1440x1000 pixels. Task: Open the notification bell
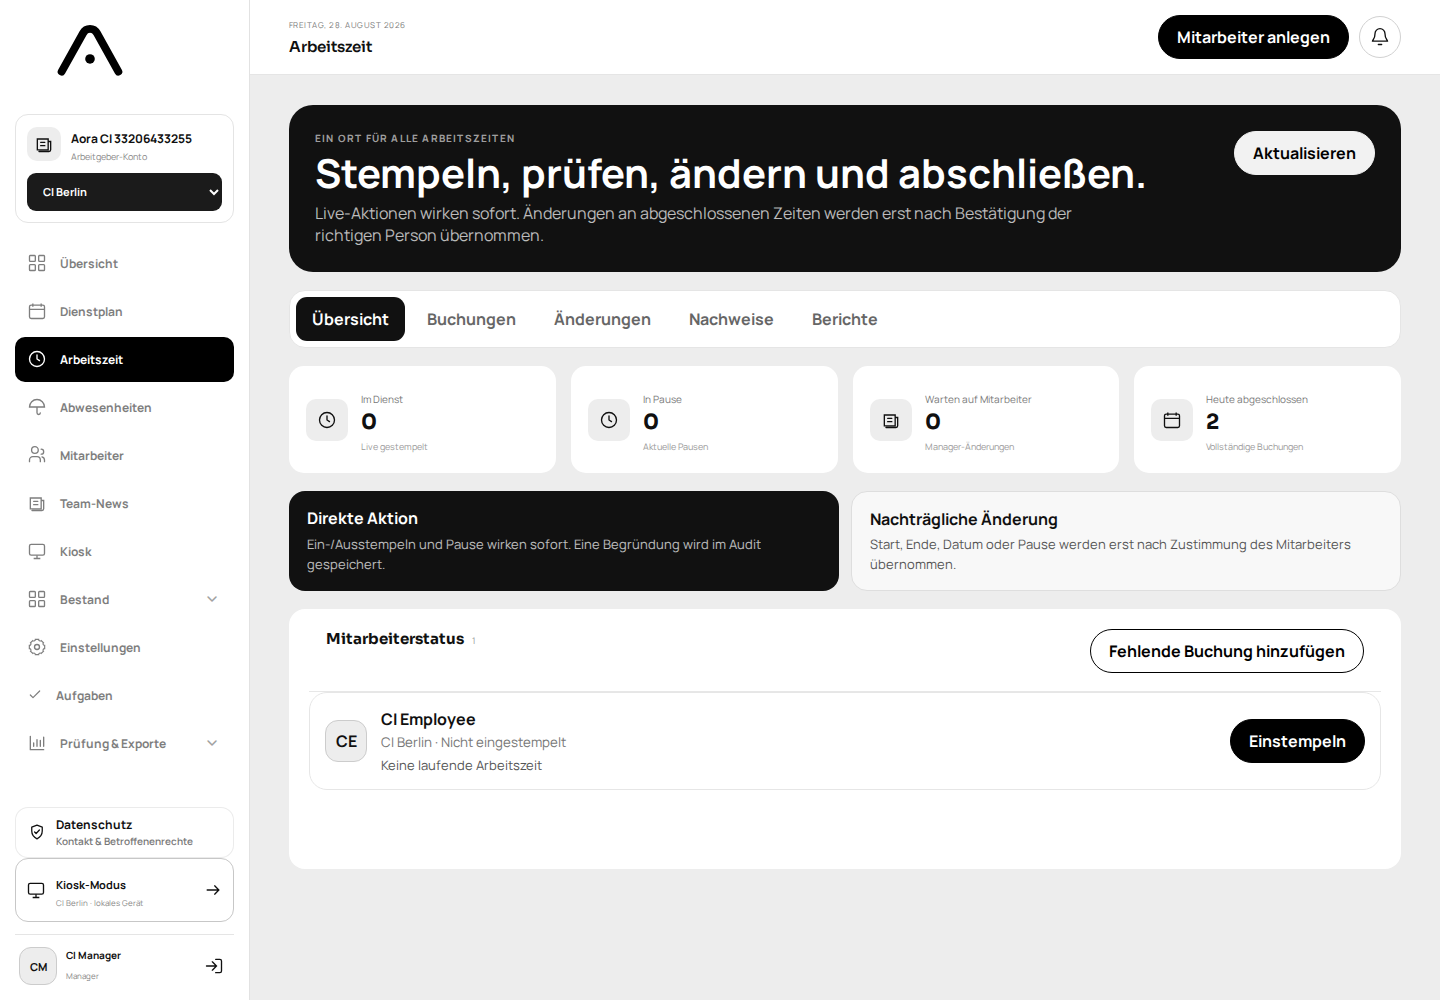tap(1380, 37)
